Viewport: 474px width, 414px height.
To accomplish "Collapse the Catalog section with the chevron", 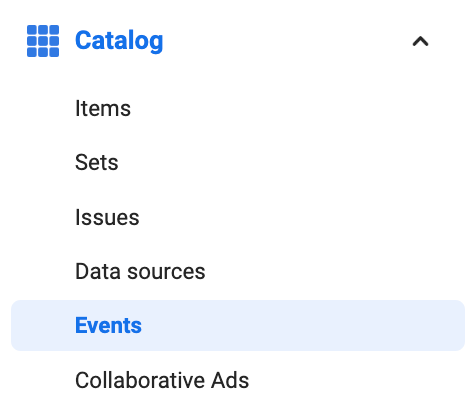I will (420, 41).
